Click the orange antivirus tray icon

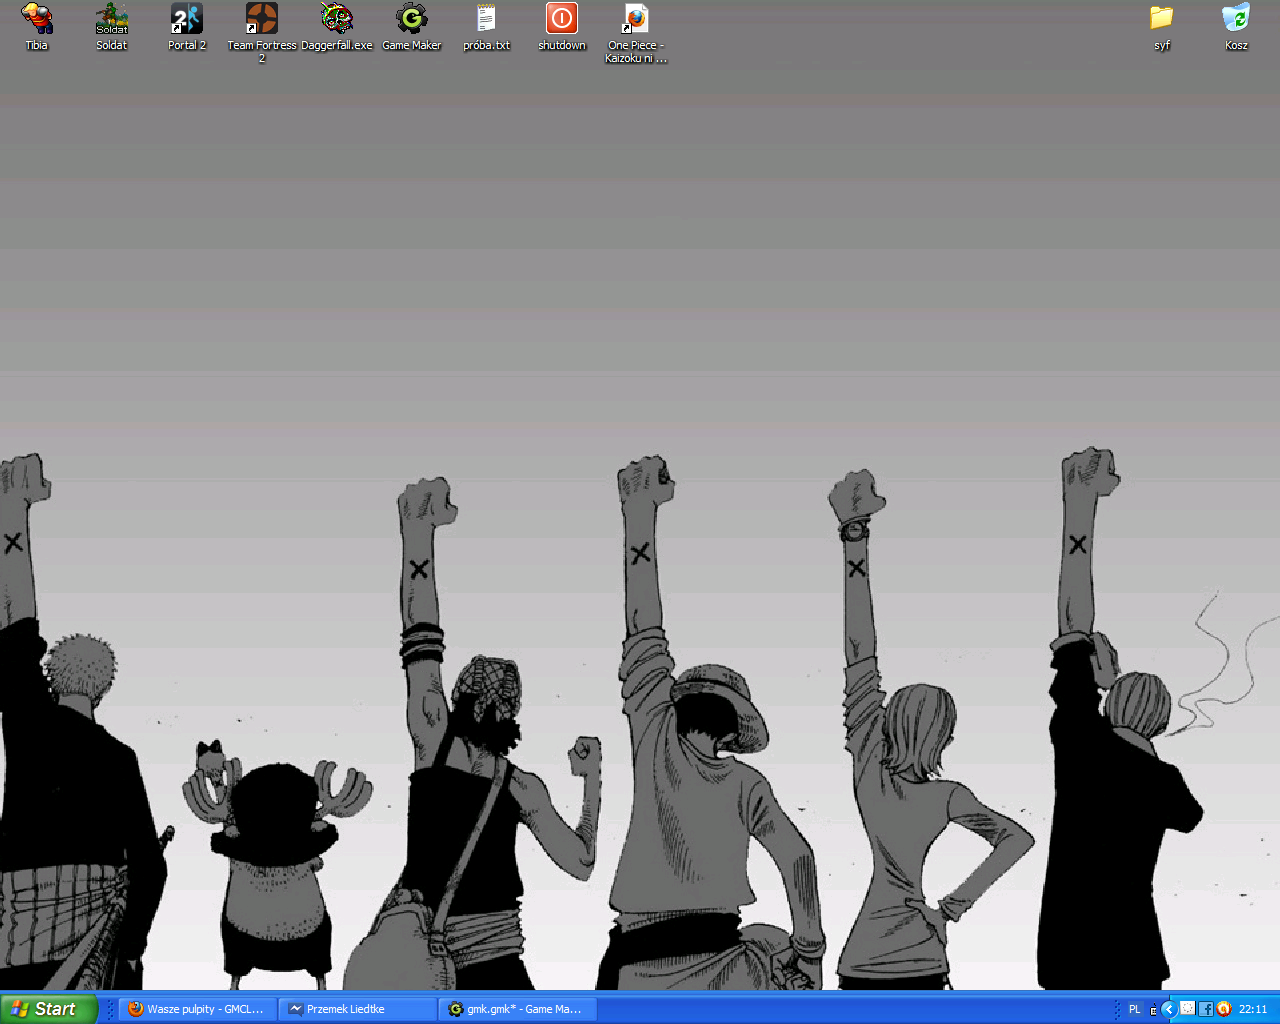1223,1009
